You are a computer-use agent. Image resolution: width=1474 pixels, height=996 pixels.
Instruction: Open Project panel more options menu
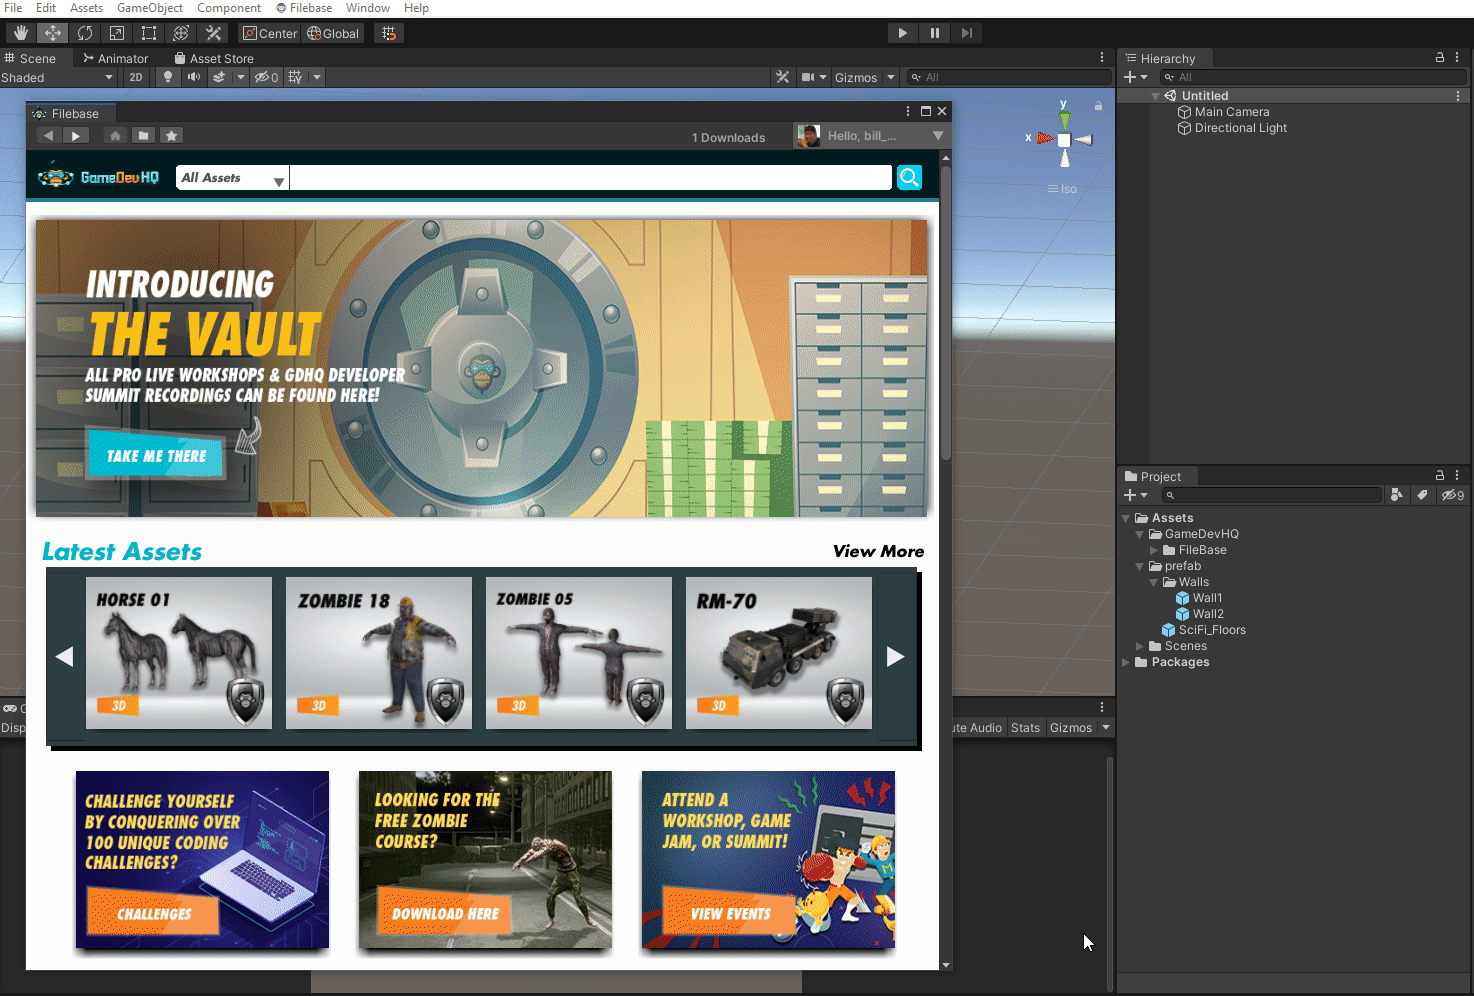click(x=1457, y=476)
